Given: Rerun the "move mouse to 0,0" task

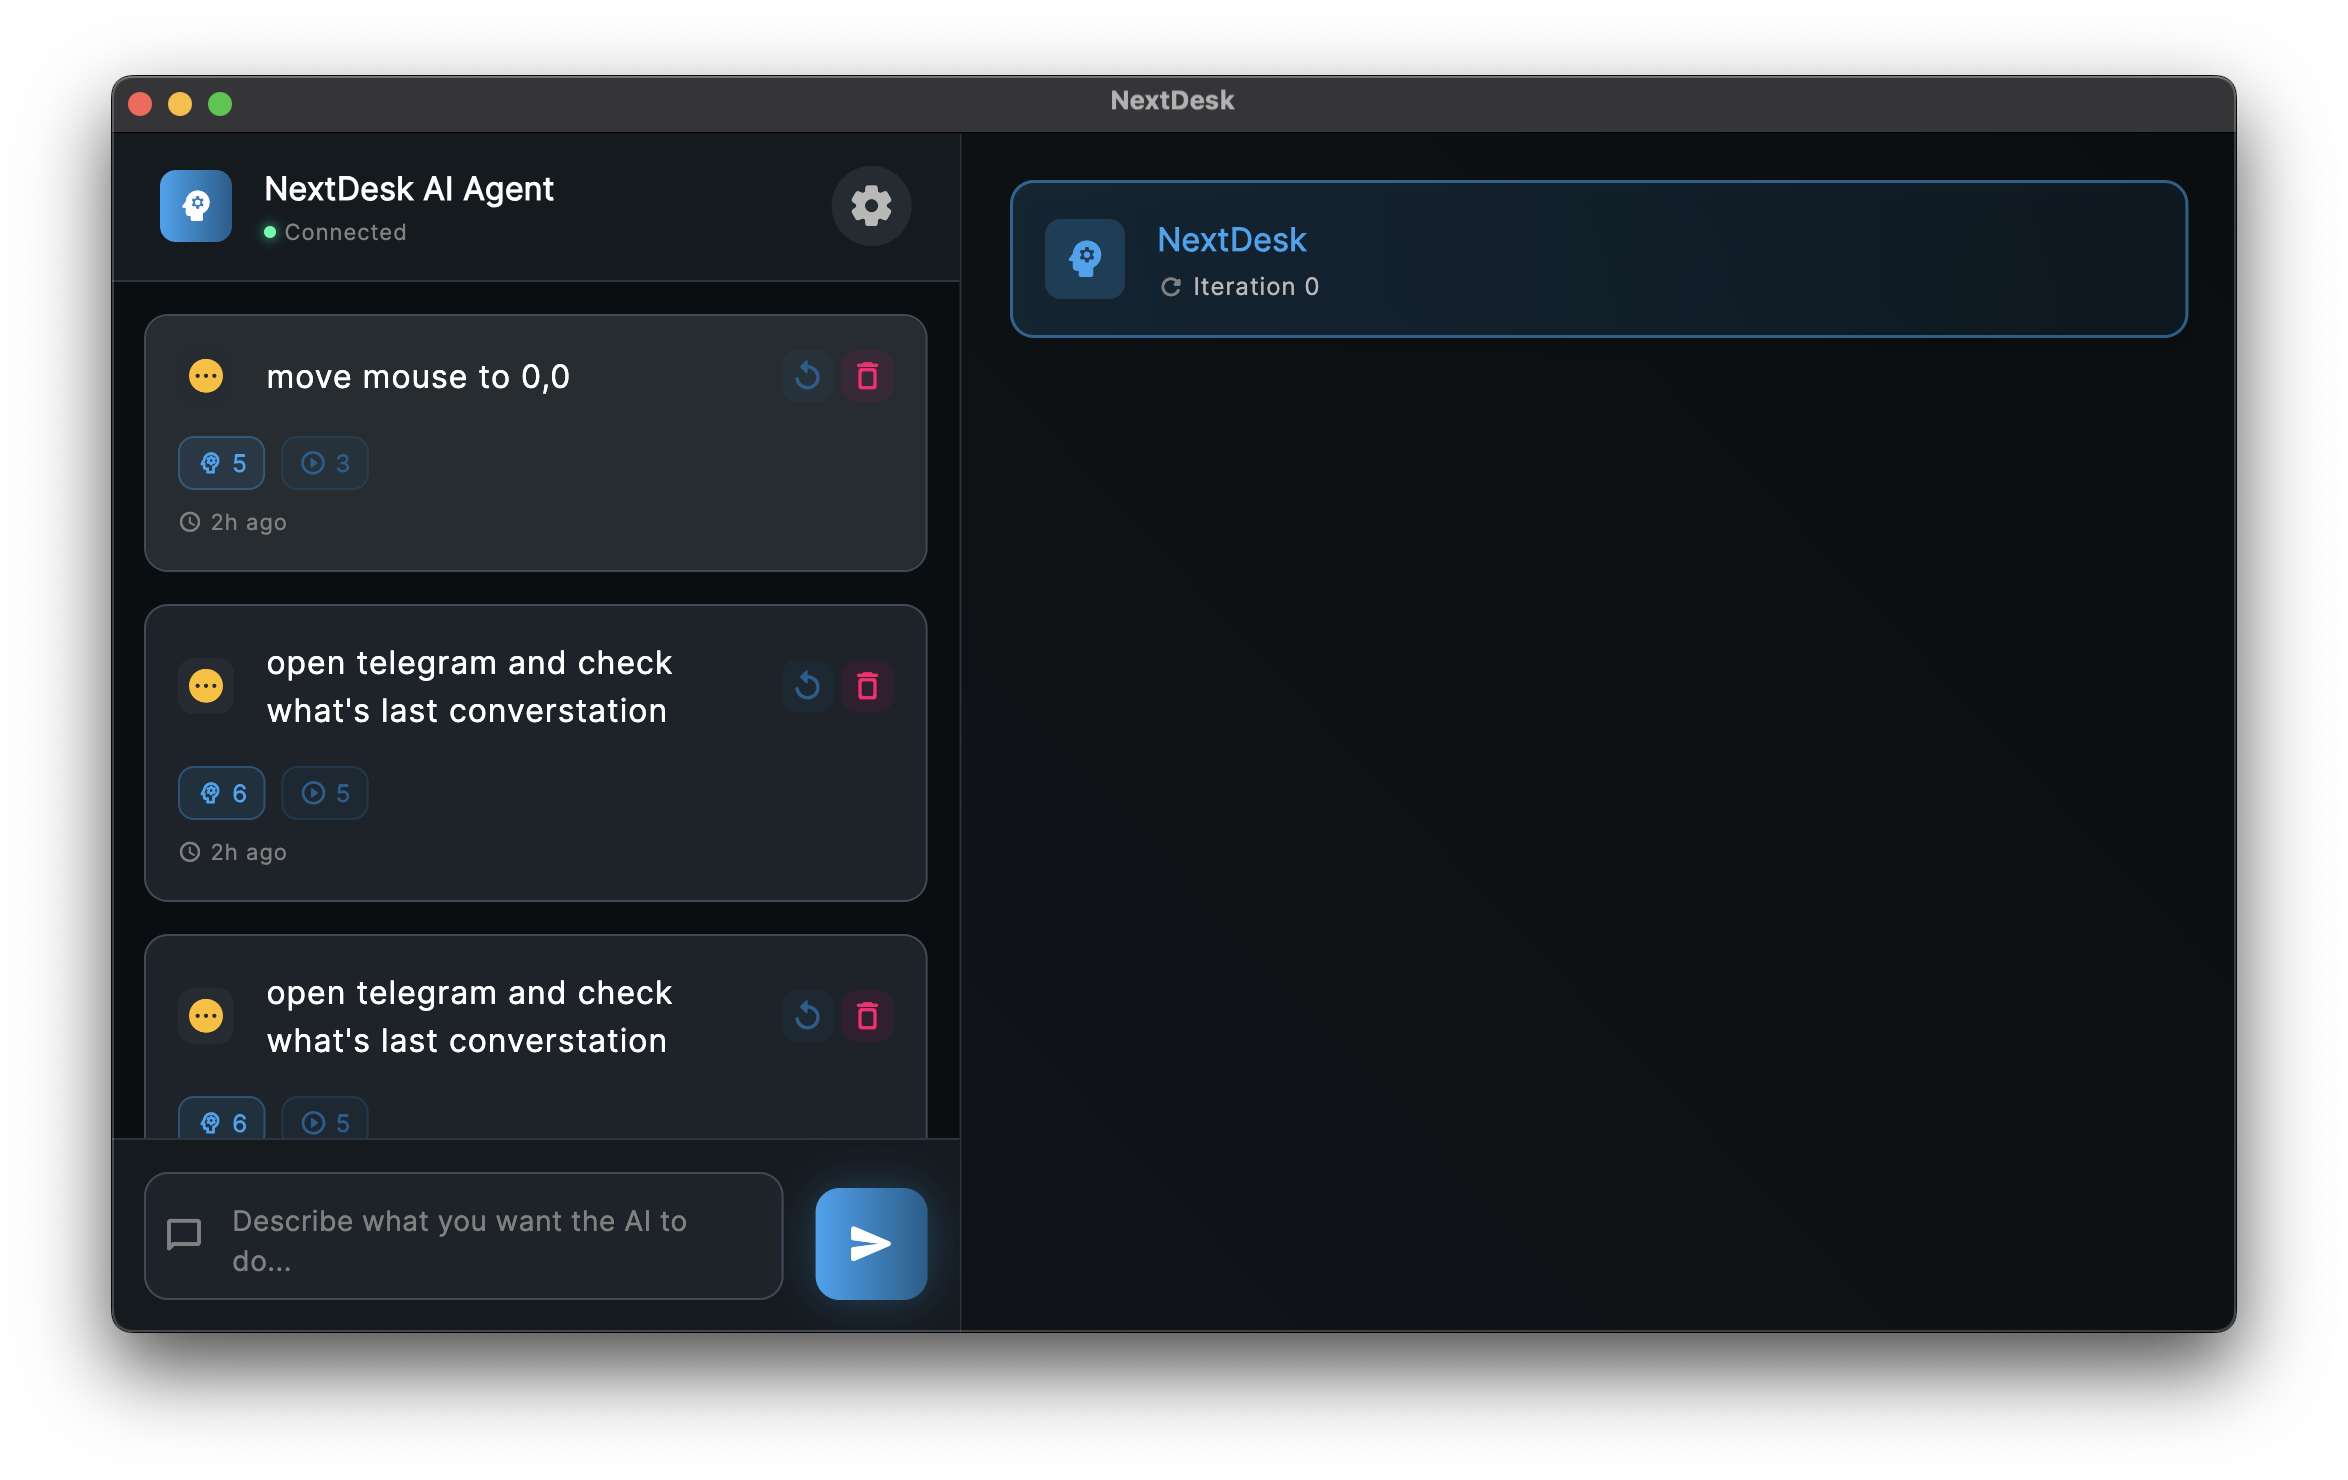Looking at the screenshot, I should click(807, 377).
